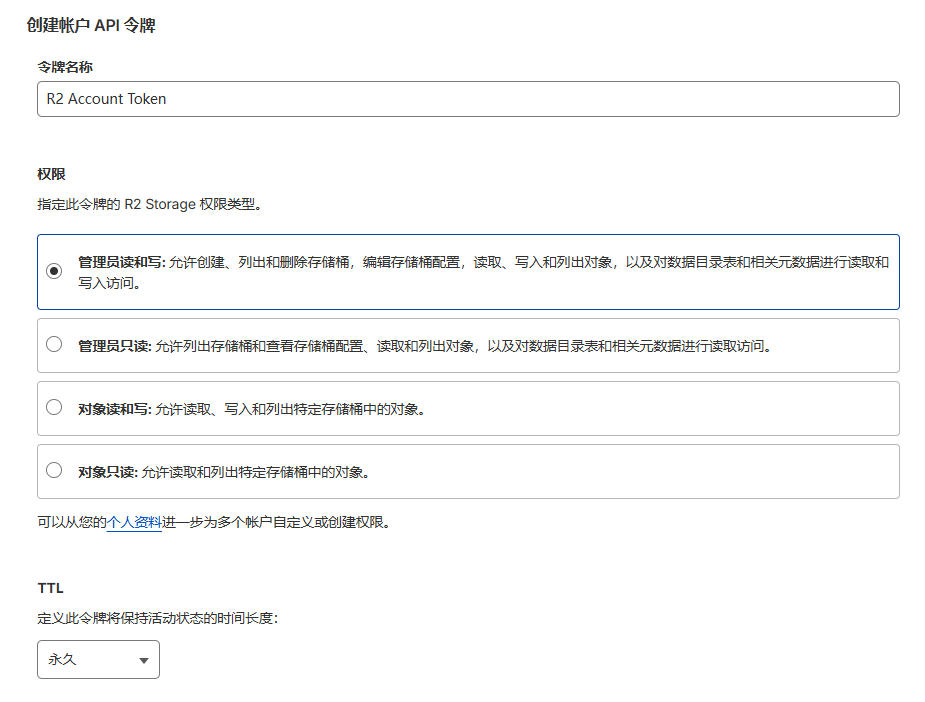
Task: Select the 管理员只读 radio button
Action: tap(54, 344)
